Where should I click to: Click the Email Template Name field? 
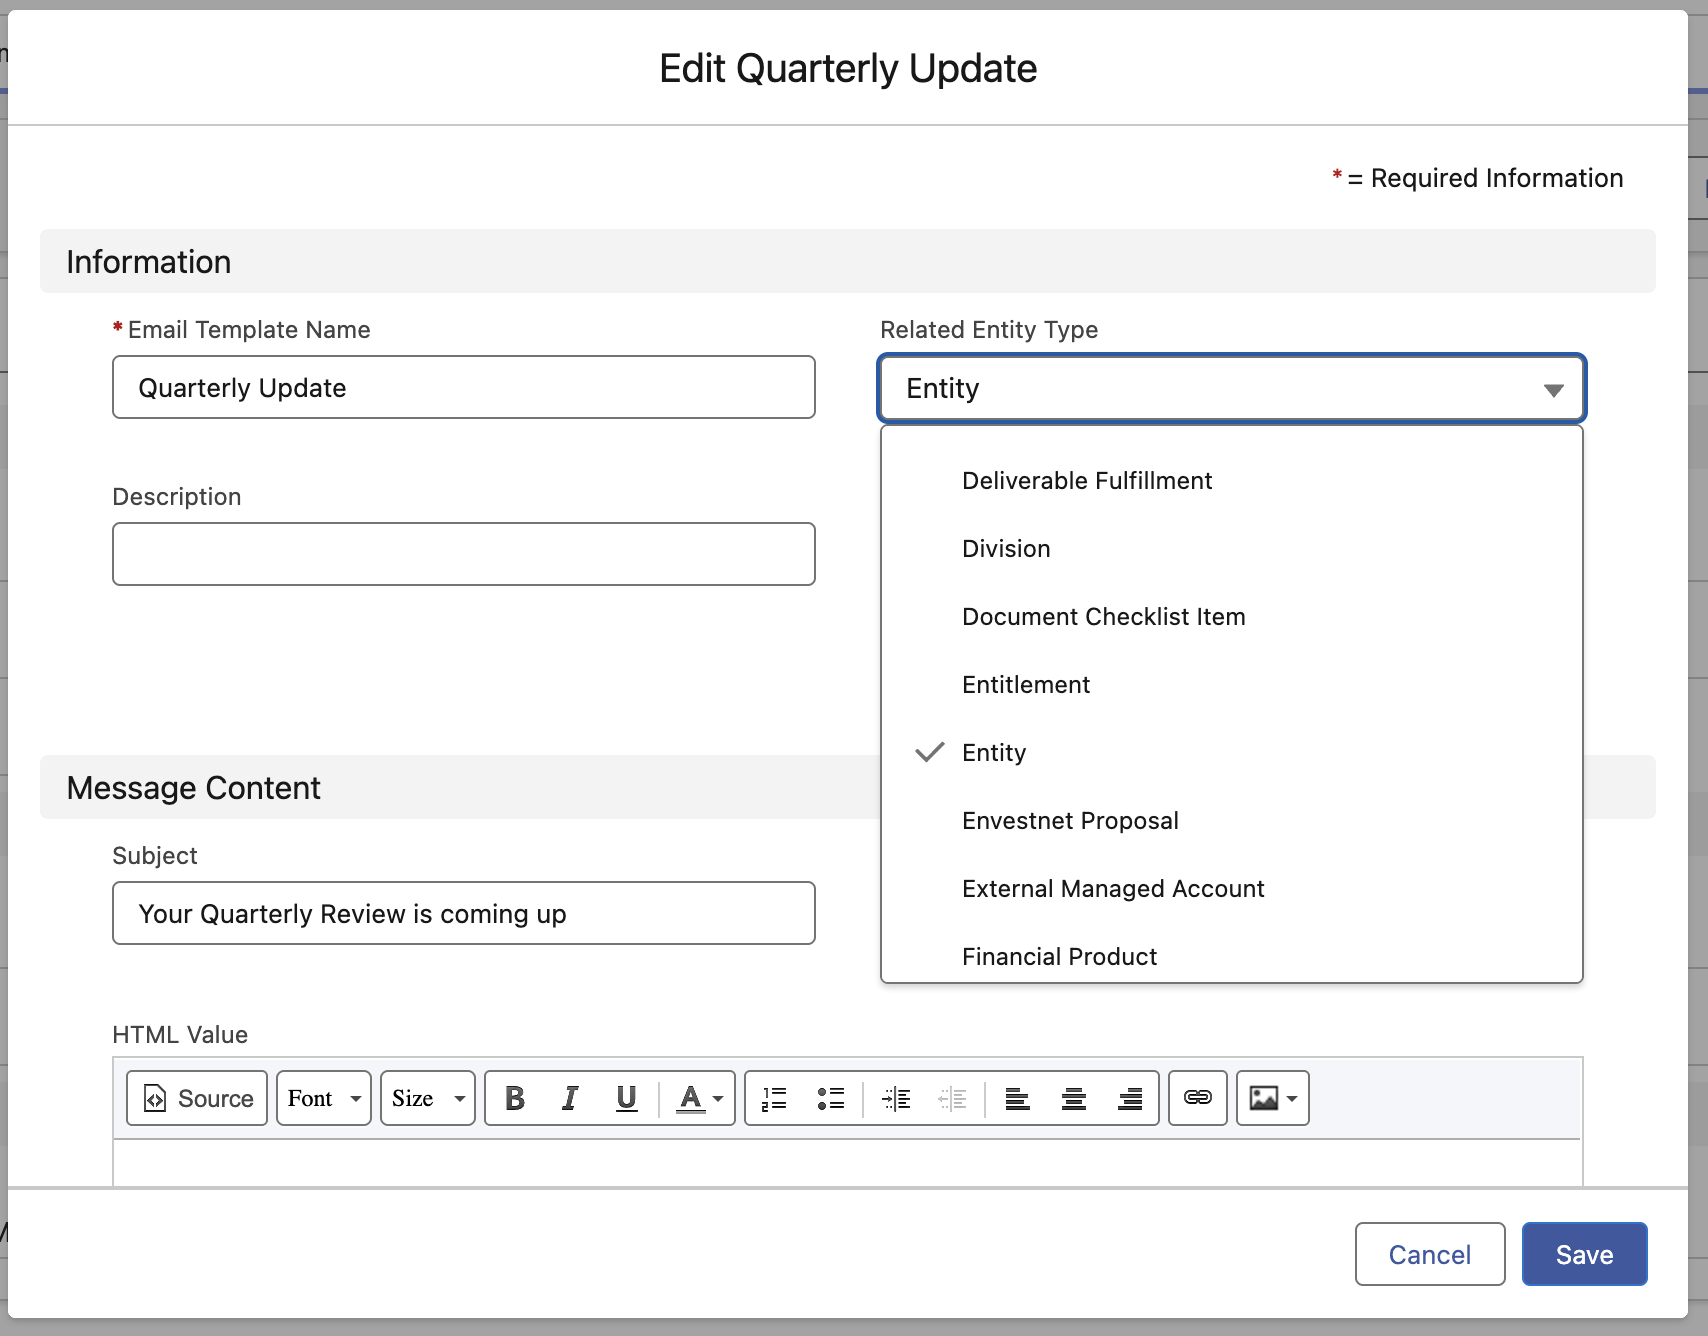pyautogui.click(x=464, y=387)
